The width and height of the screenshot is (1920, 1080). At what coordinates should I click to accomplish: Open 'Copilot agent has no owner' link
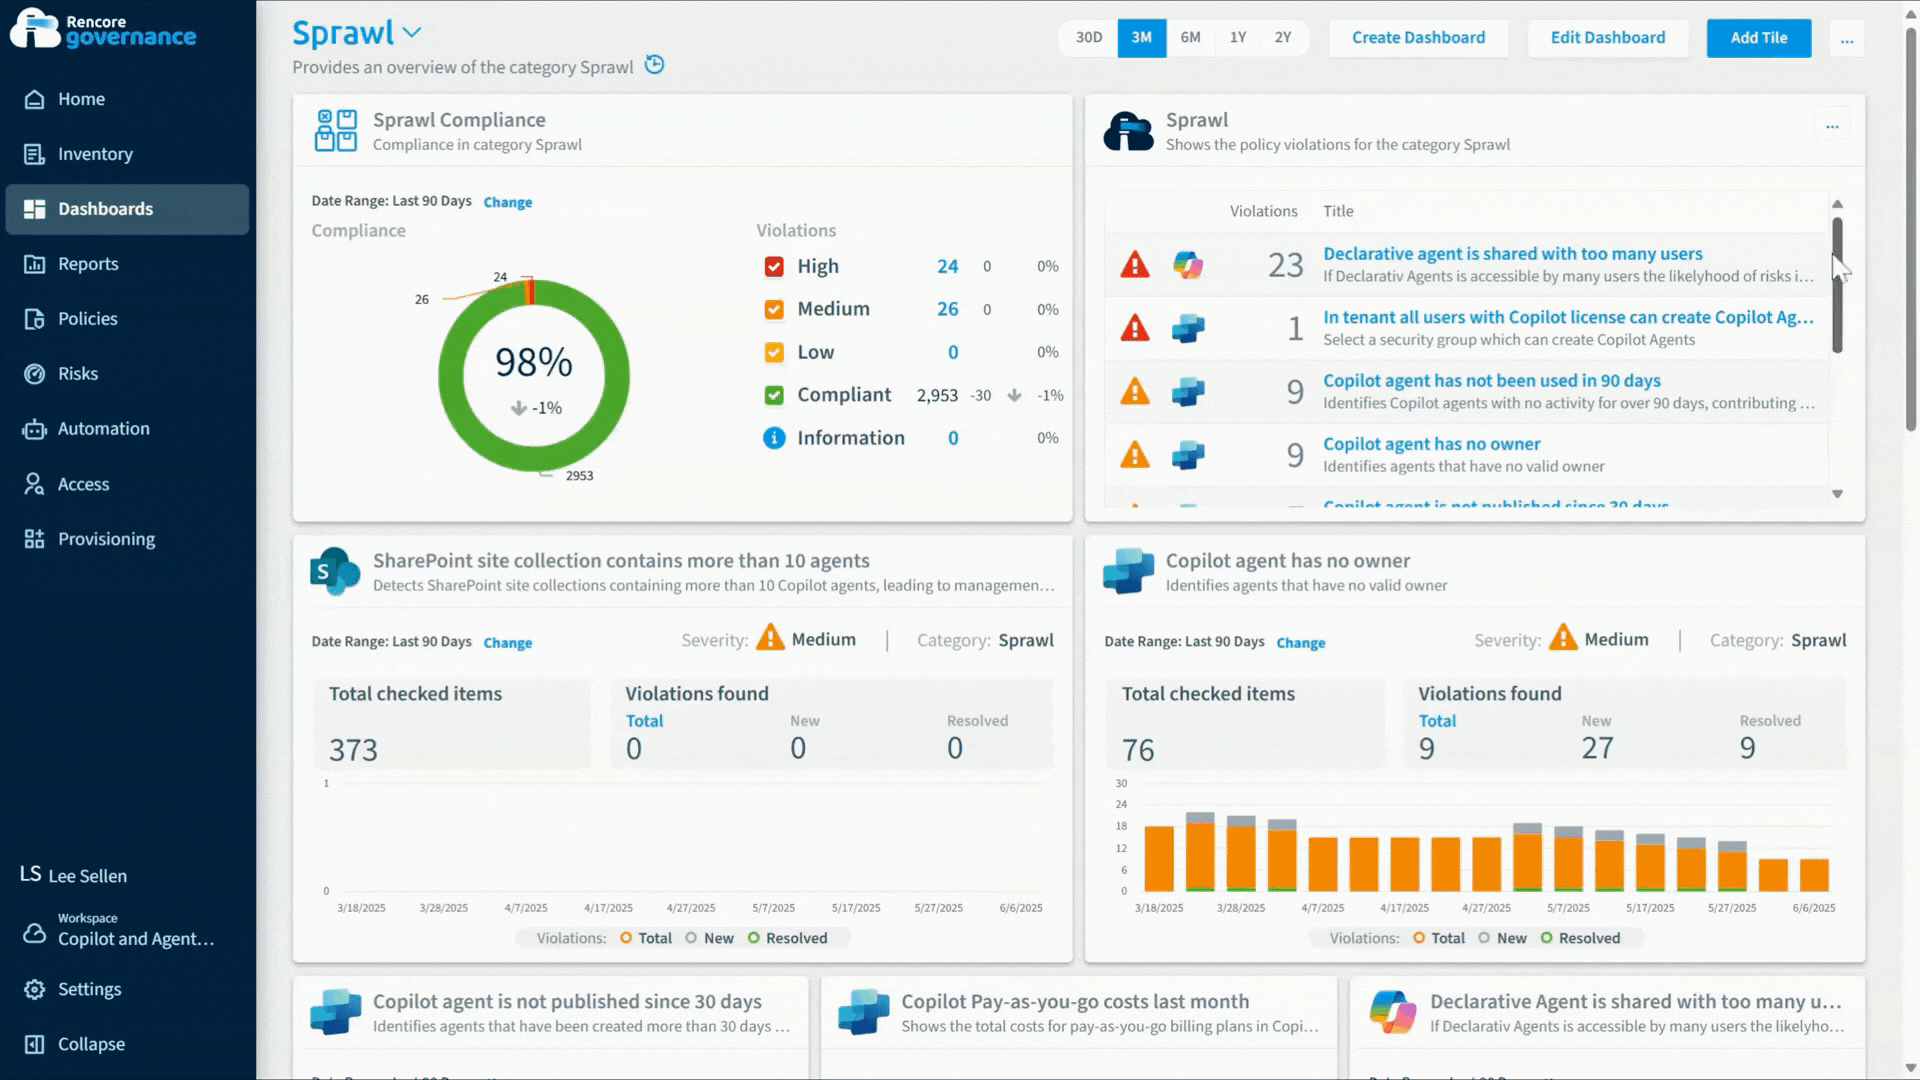[1431, 444]
